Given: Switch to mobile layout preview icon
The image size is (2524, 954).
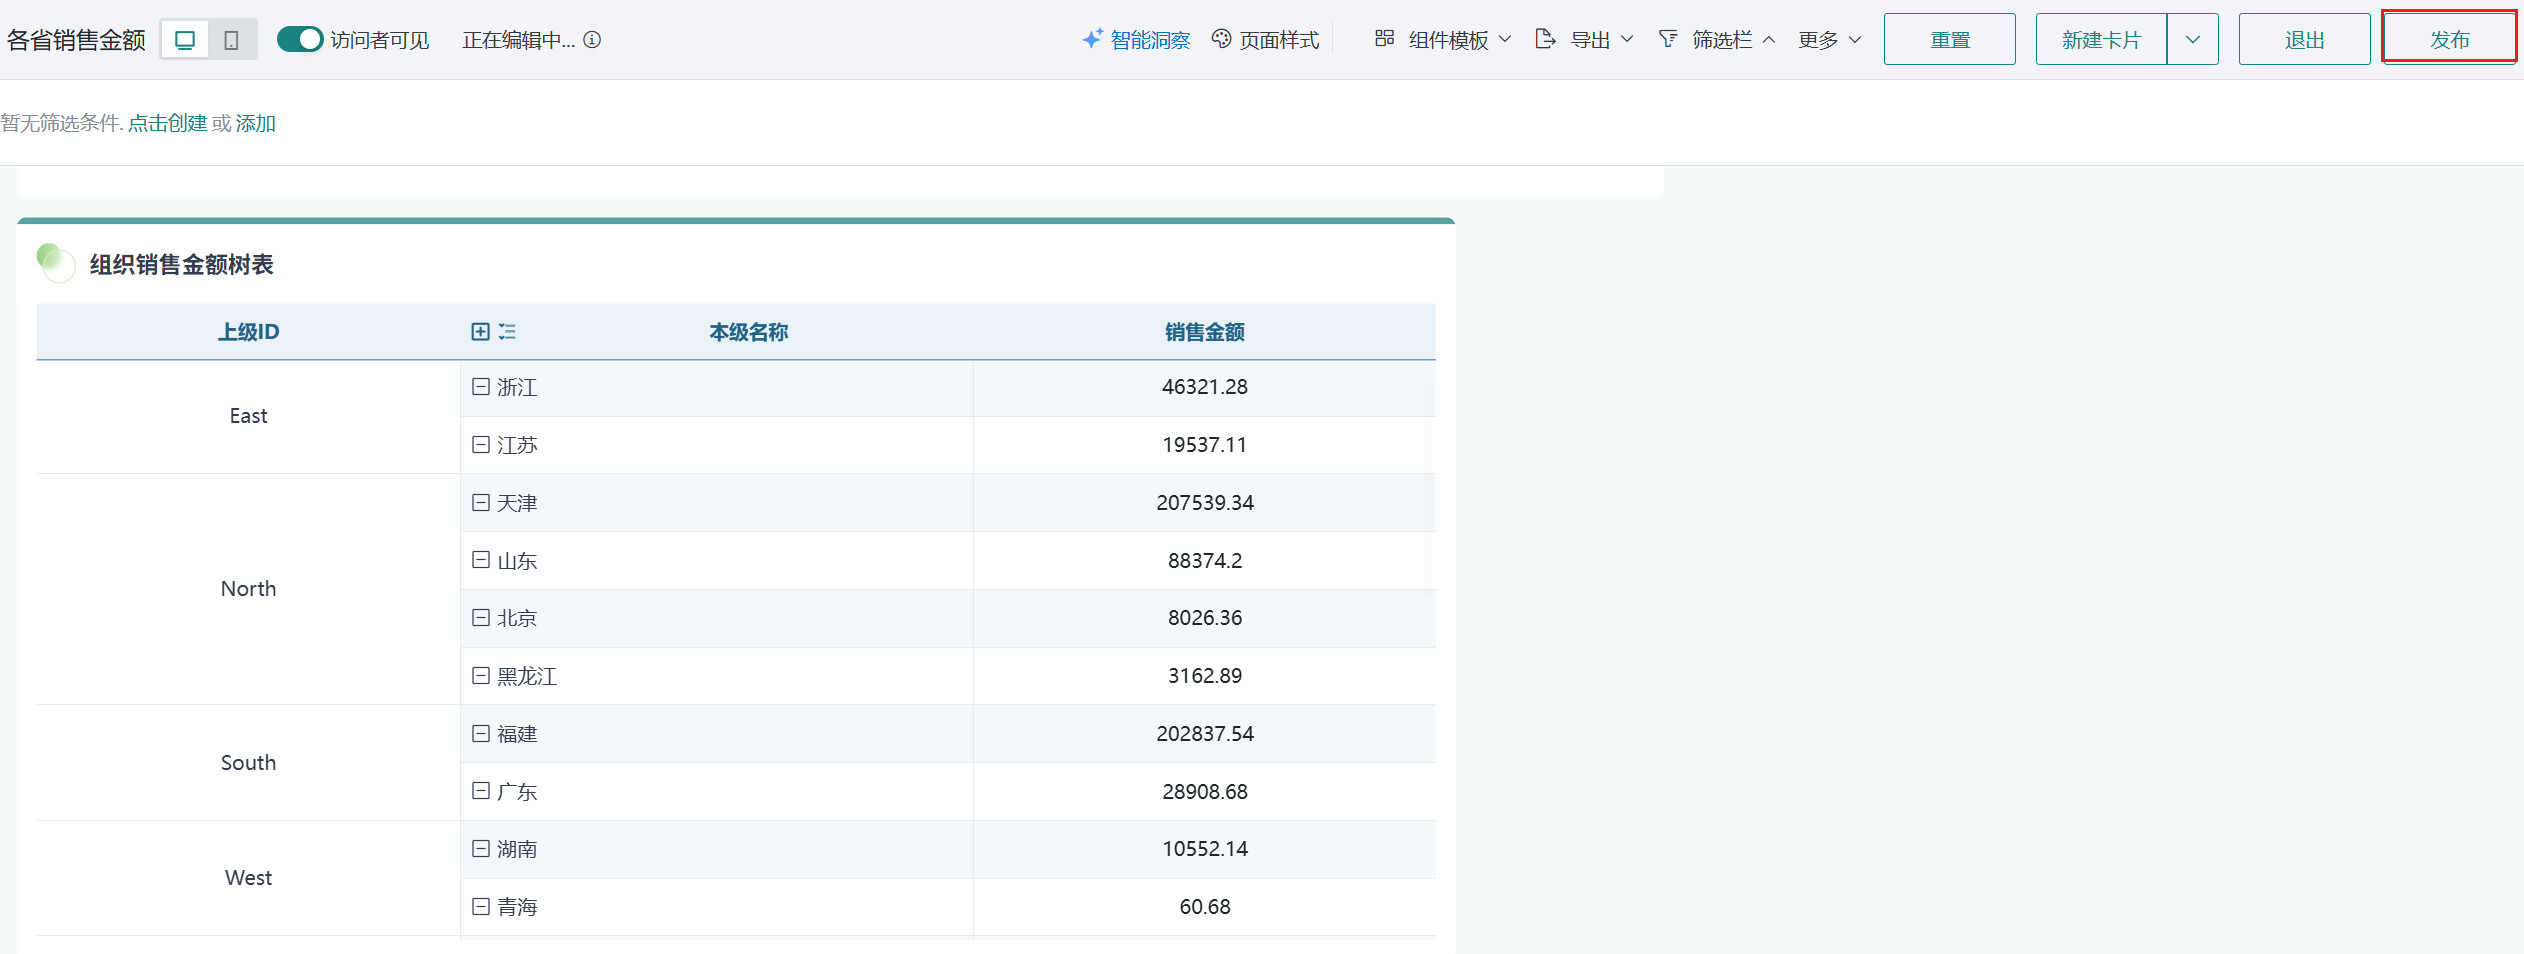Looking at the screenshot, I should [231, 40].
